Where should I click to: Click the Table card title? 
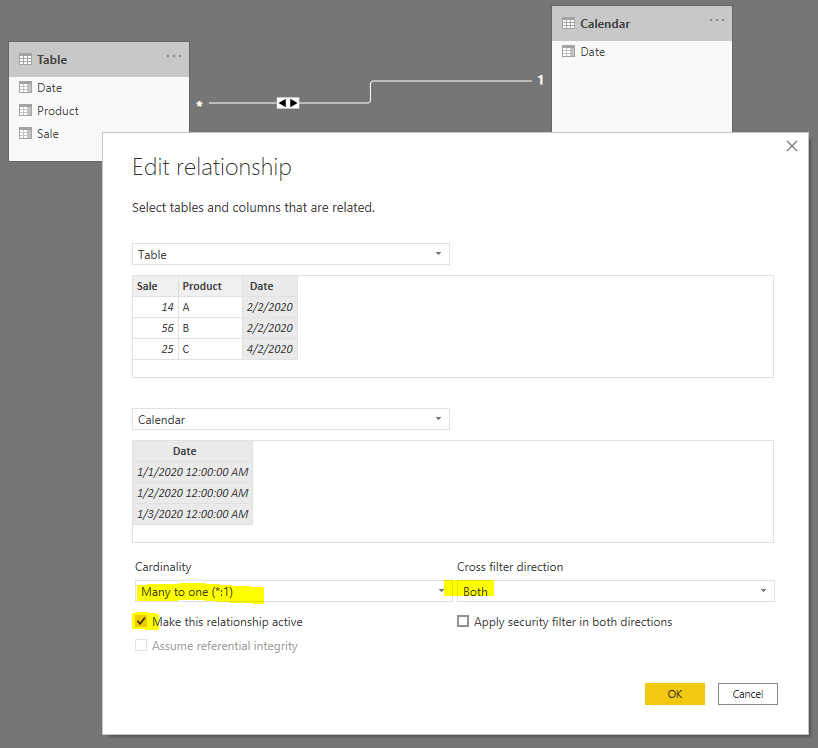pyautogui.click(x=52, y=59)
